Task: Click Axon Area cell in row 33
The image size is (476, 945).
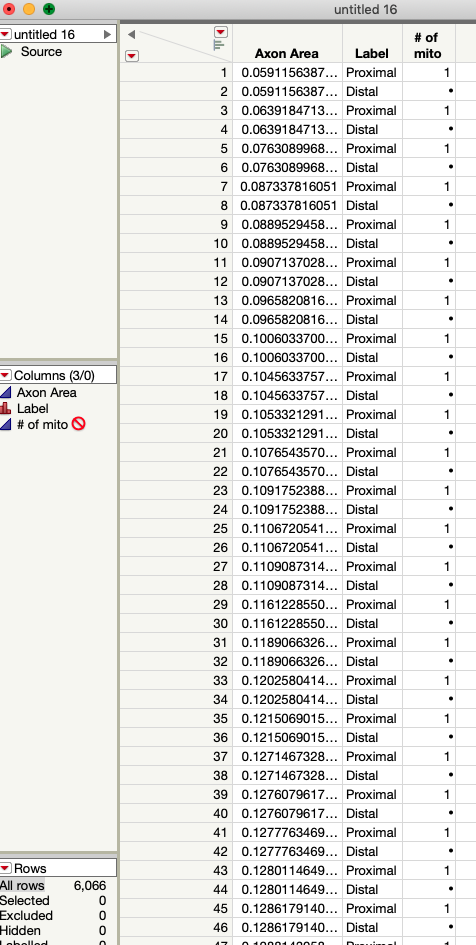Action: 288,680
